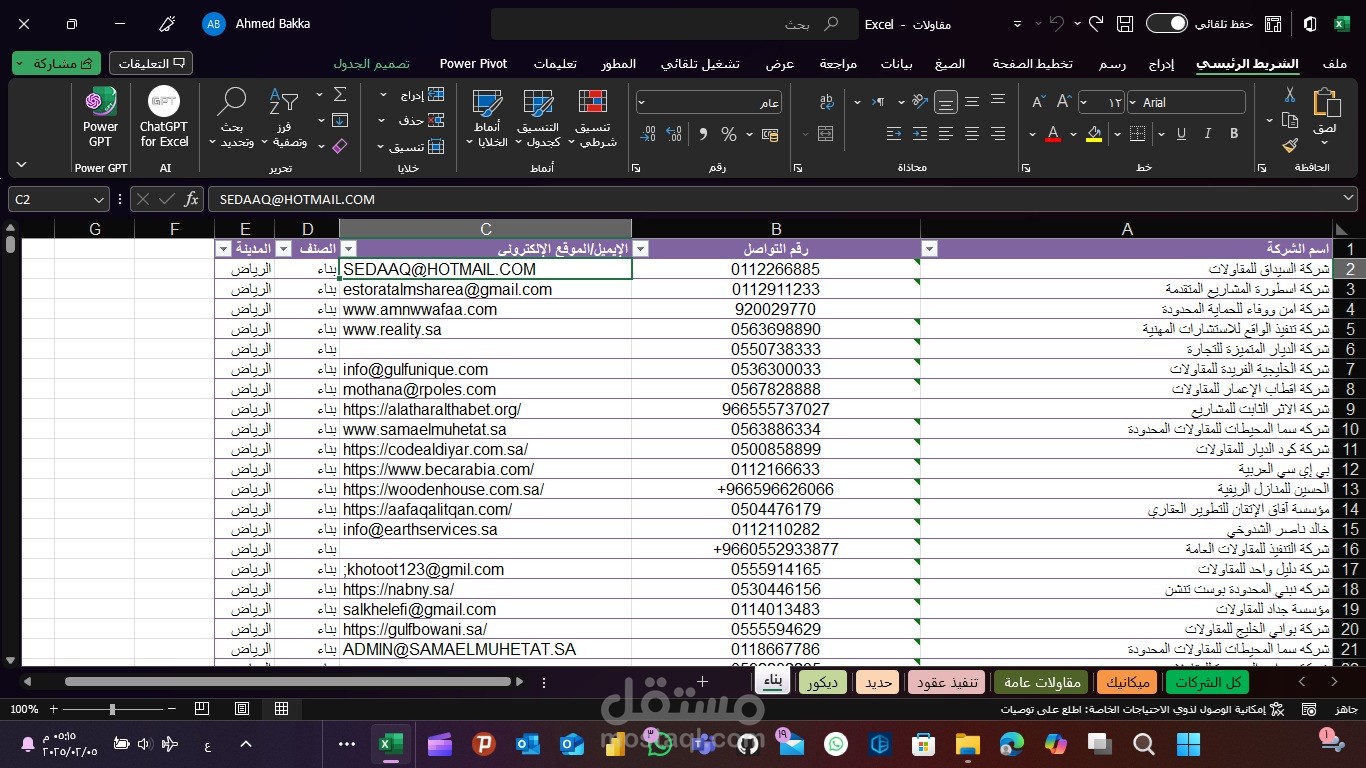Open the ChatGPT for Excel add-in

pyautogui.click(x=164, y=118)
